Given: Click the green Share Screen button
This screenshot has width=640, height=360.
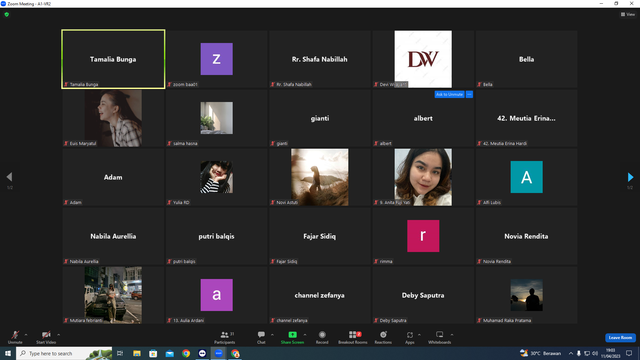Looking at the screenshot, I should click(292, 337).
